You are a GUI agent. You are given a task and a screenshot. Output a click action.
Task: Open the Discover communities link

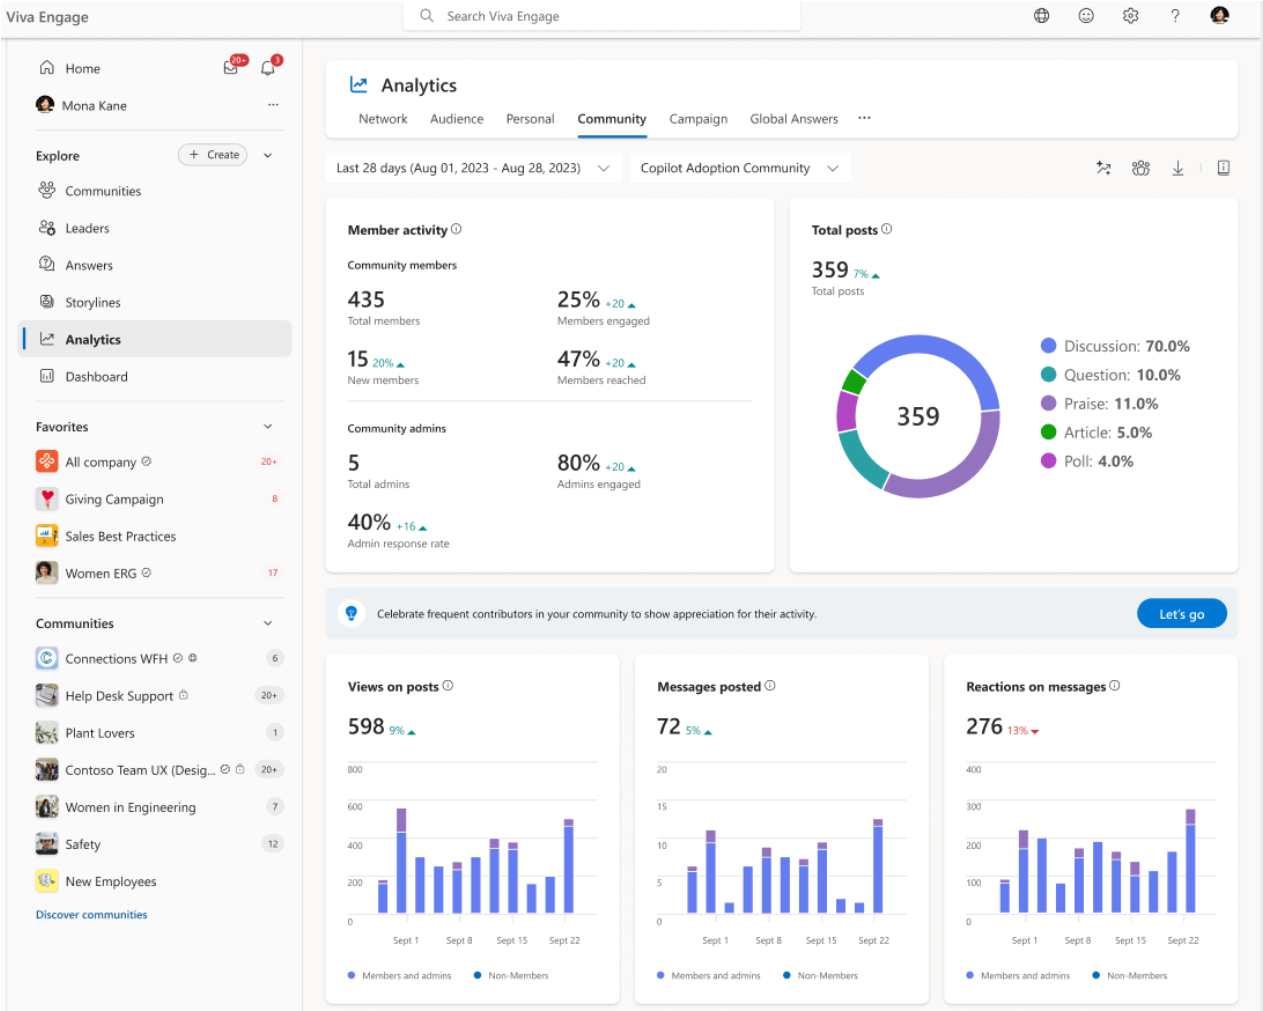pos(91,914)
